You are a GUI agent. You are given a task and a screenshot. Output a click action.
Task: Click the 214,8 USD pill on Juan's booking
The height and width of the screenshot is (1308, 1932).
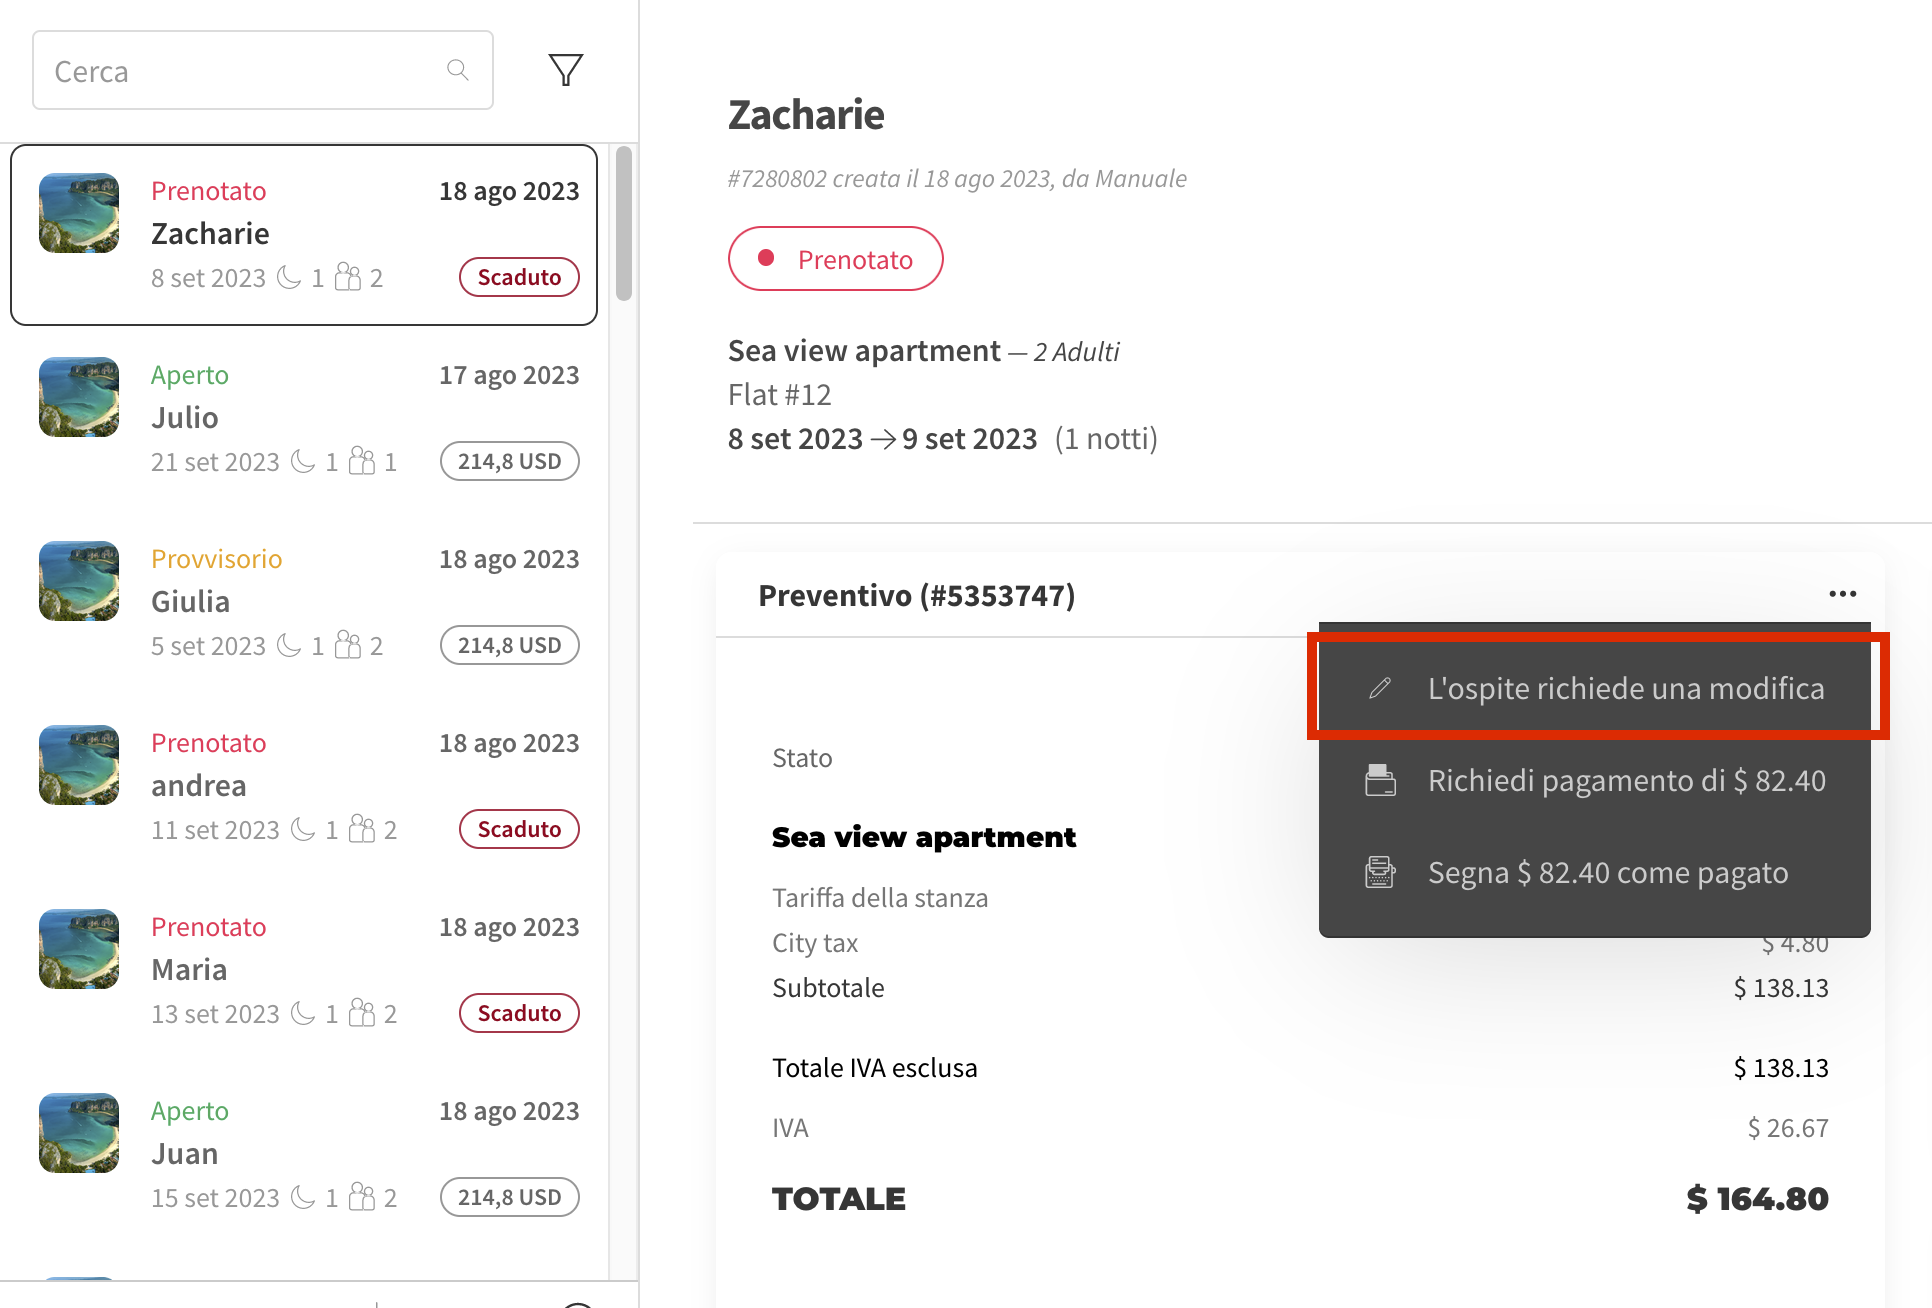(509, 1197)
